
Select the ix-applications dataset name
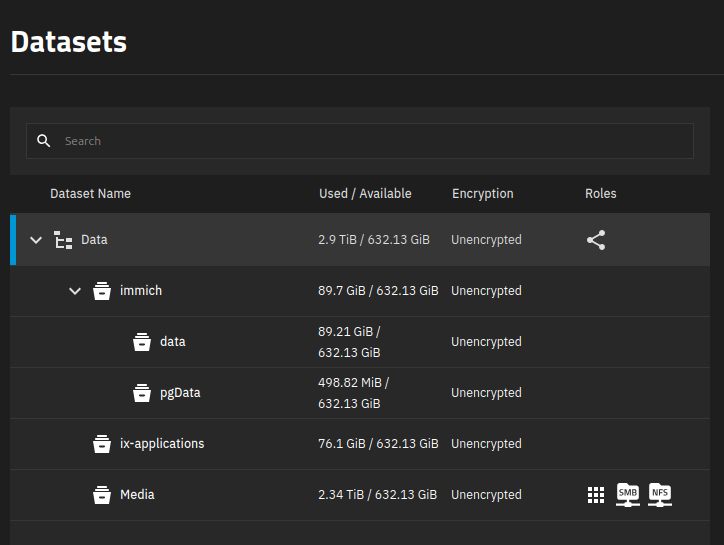pyautogui.click(x=162, y=444)
